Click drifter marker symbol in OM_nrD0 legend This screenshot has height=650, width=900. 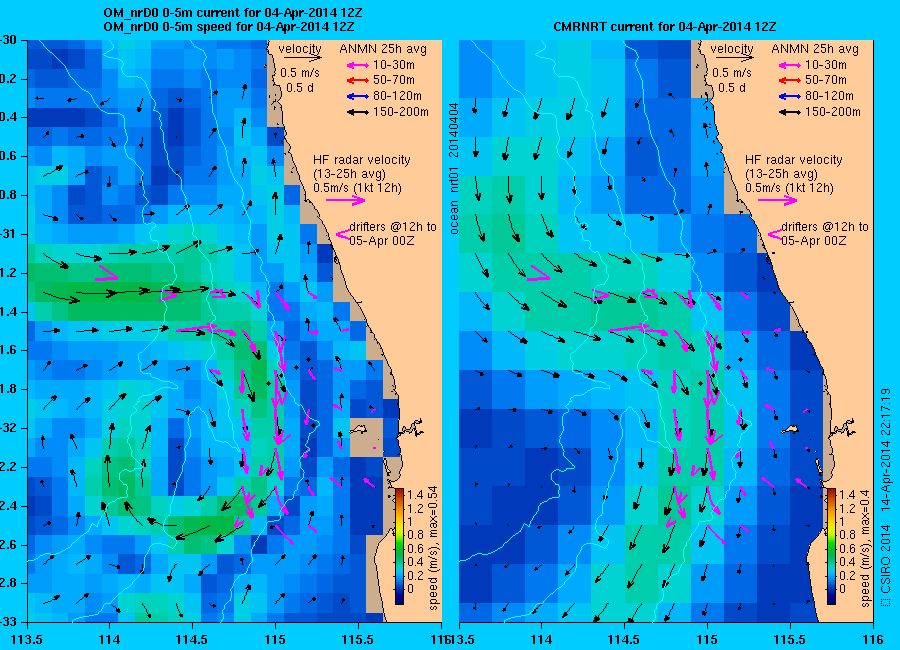(x=343, y=234)
